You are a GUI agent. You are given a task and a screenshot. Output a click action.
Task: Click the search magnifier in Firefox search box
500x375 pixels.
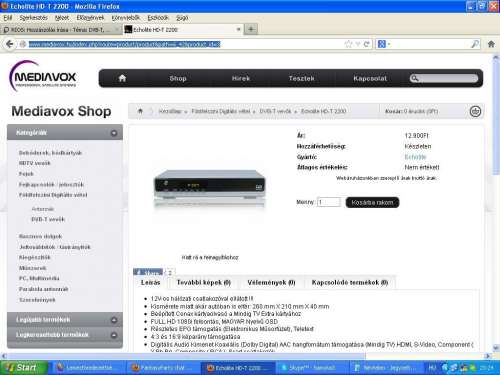[x=475, y=44]
